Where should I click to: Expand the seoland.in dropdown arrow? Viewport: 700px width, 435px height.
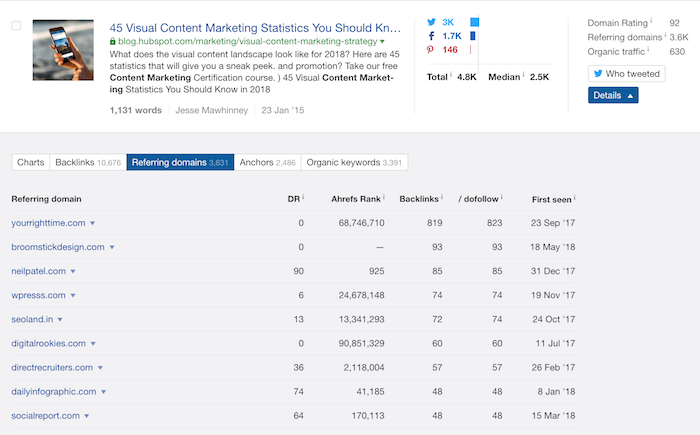tap(60, 319)
